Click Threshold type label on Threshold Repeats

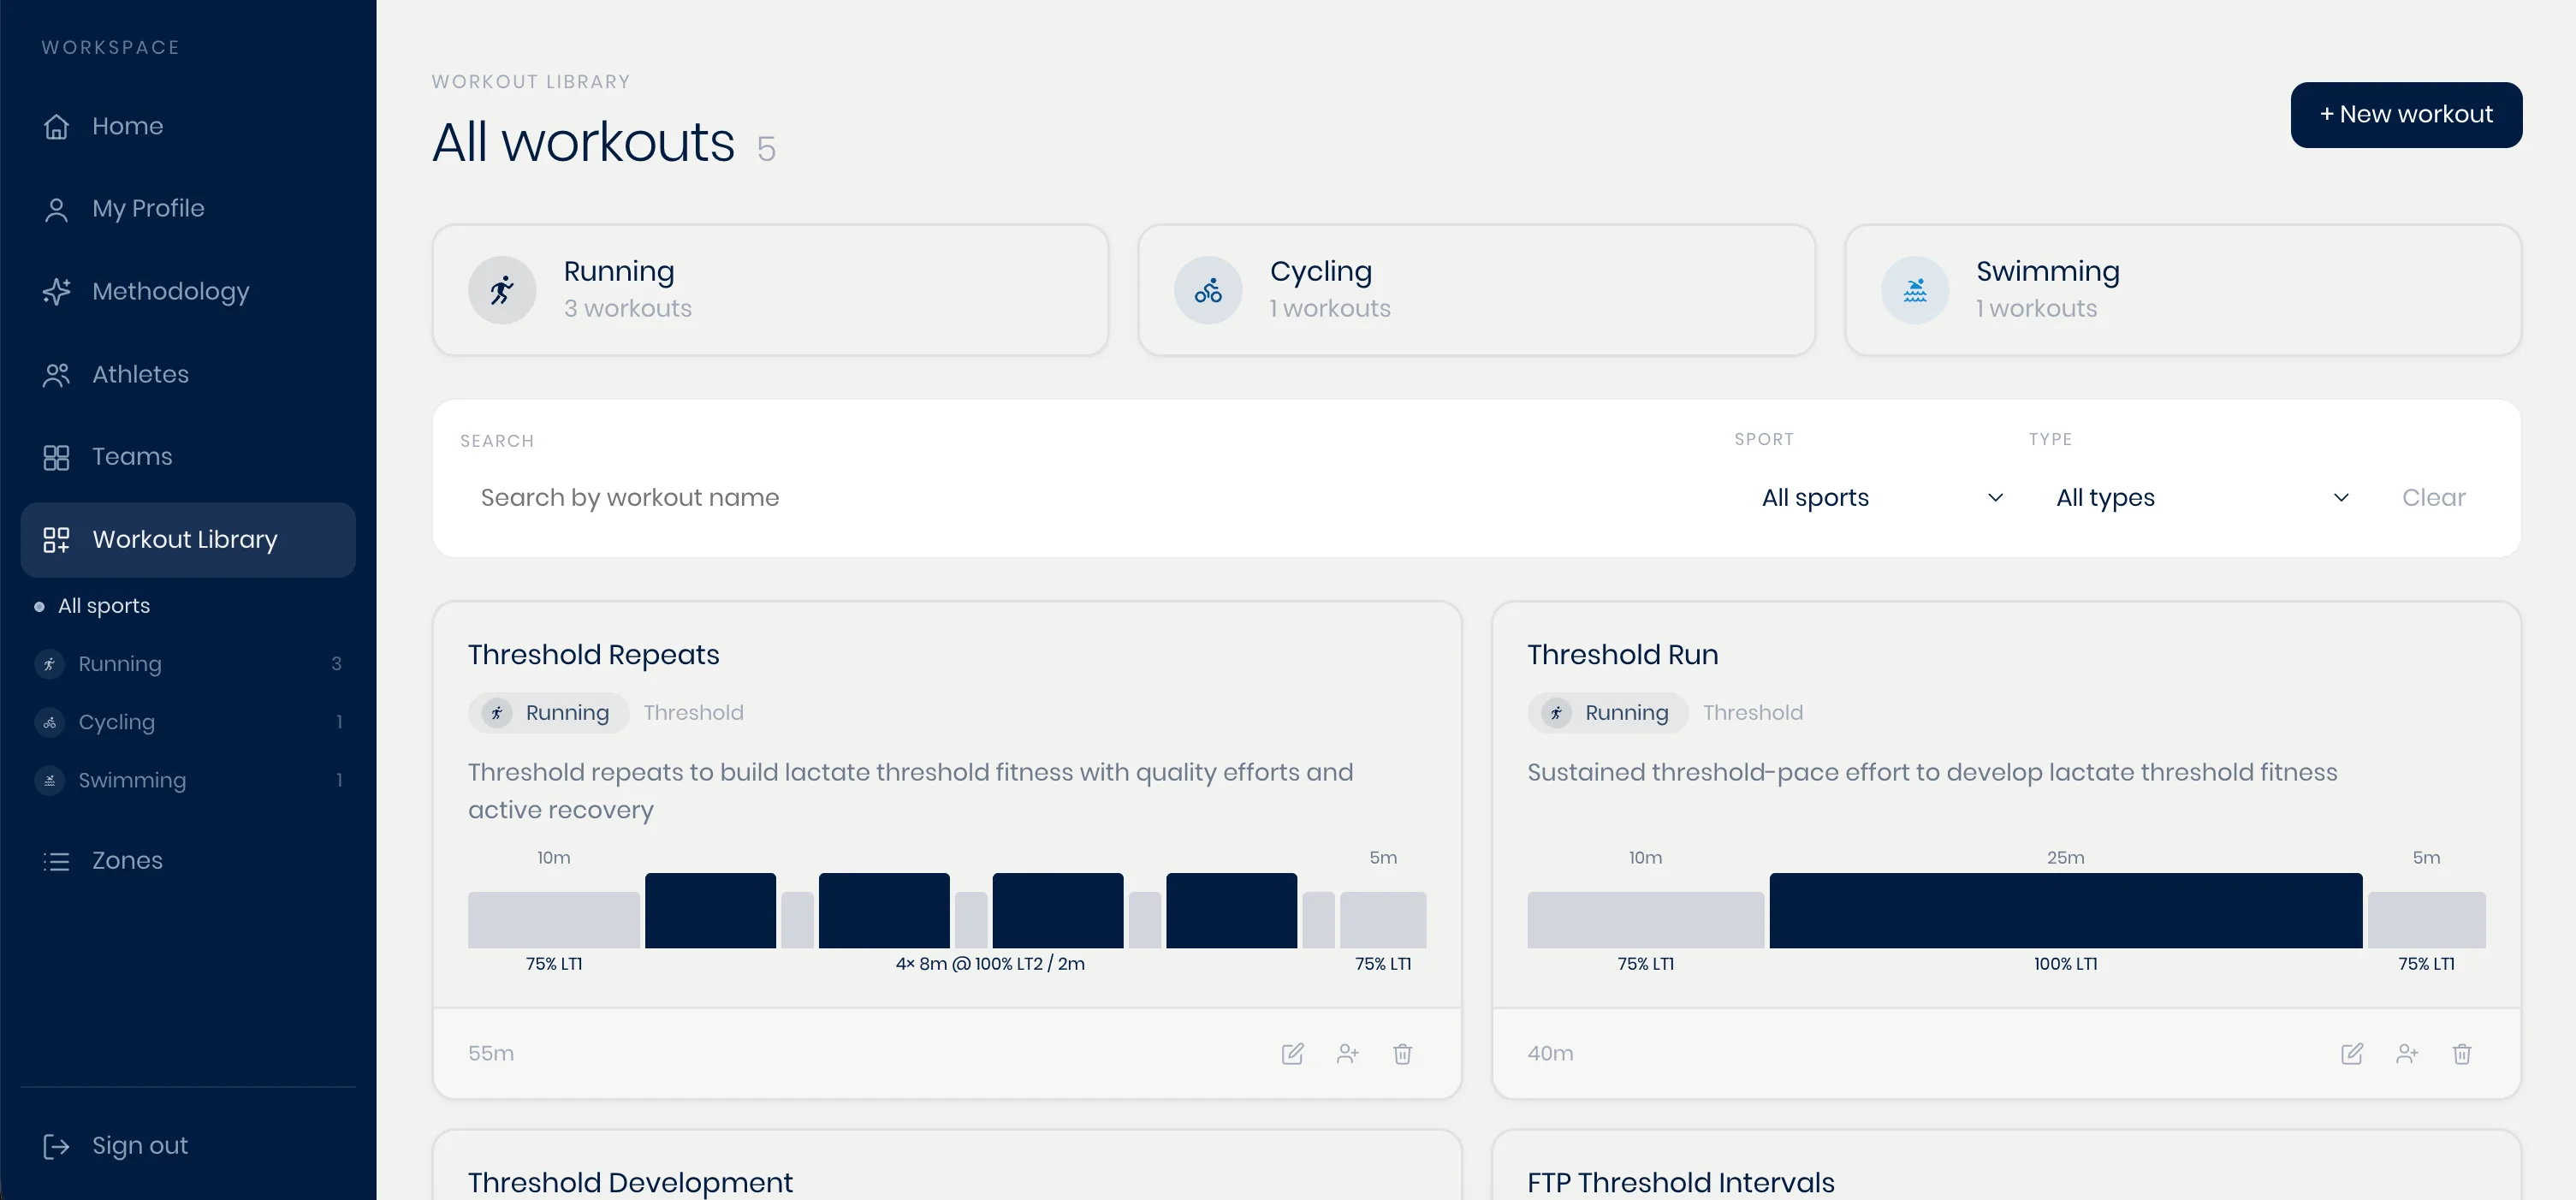[693, 713]
